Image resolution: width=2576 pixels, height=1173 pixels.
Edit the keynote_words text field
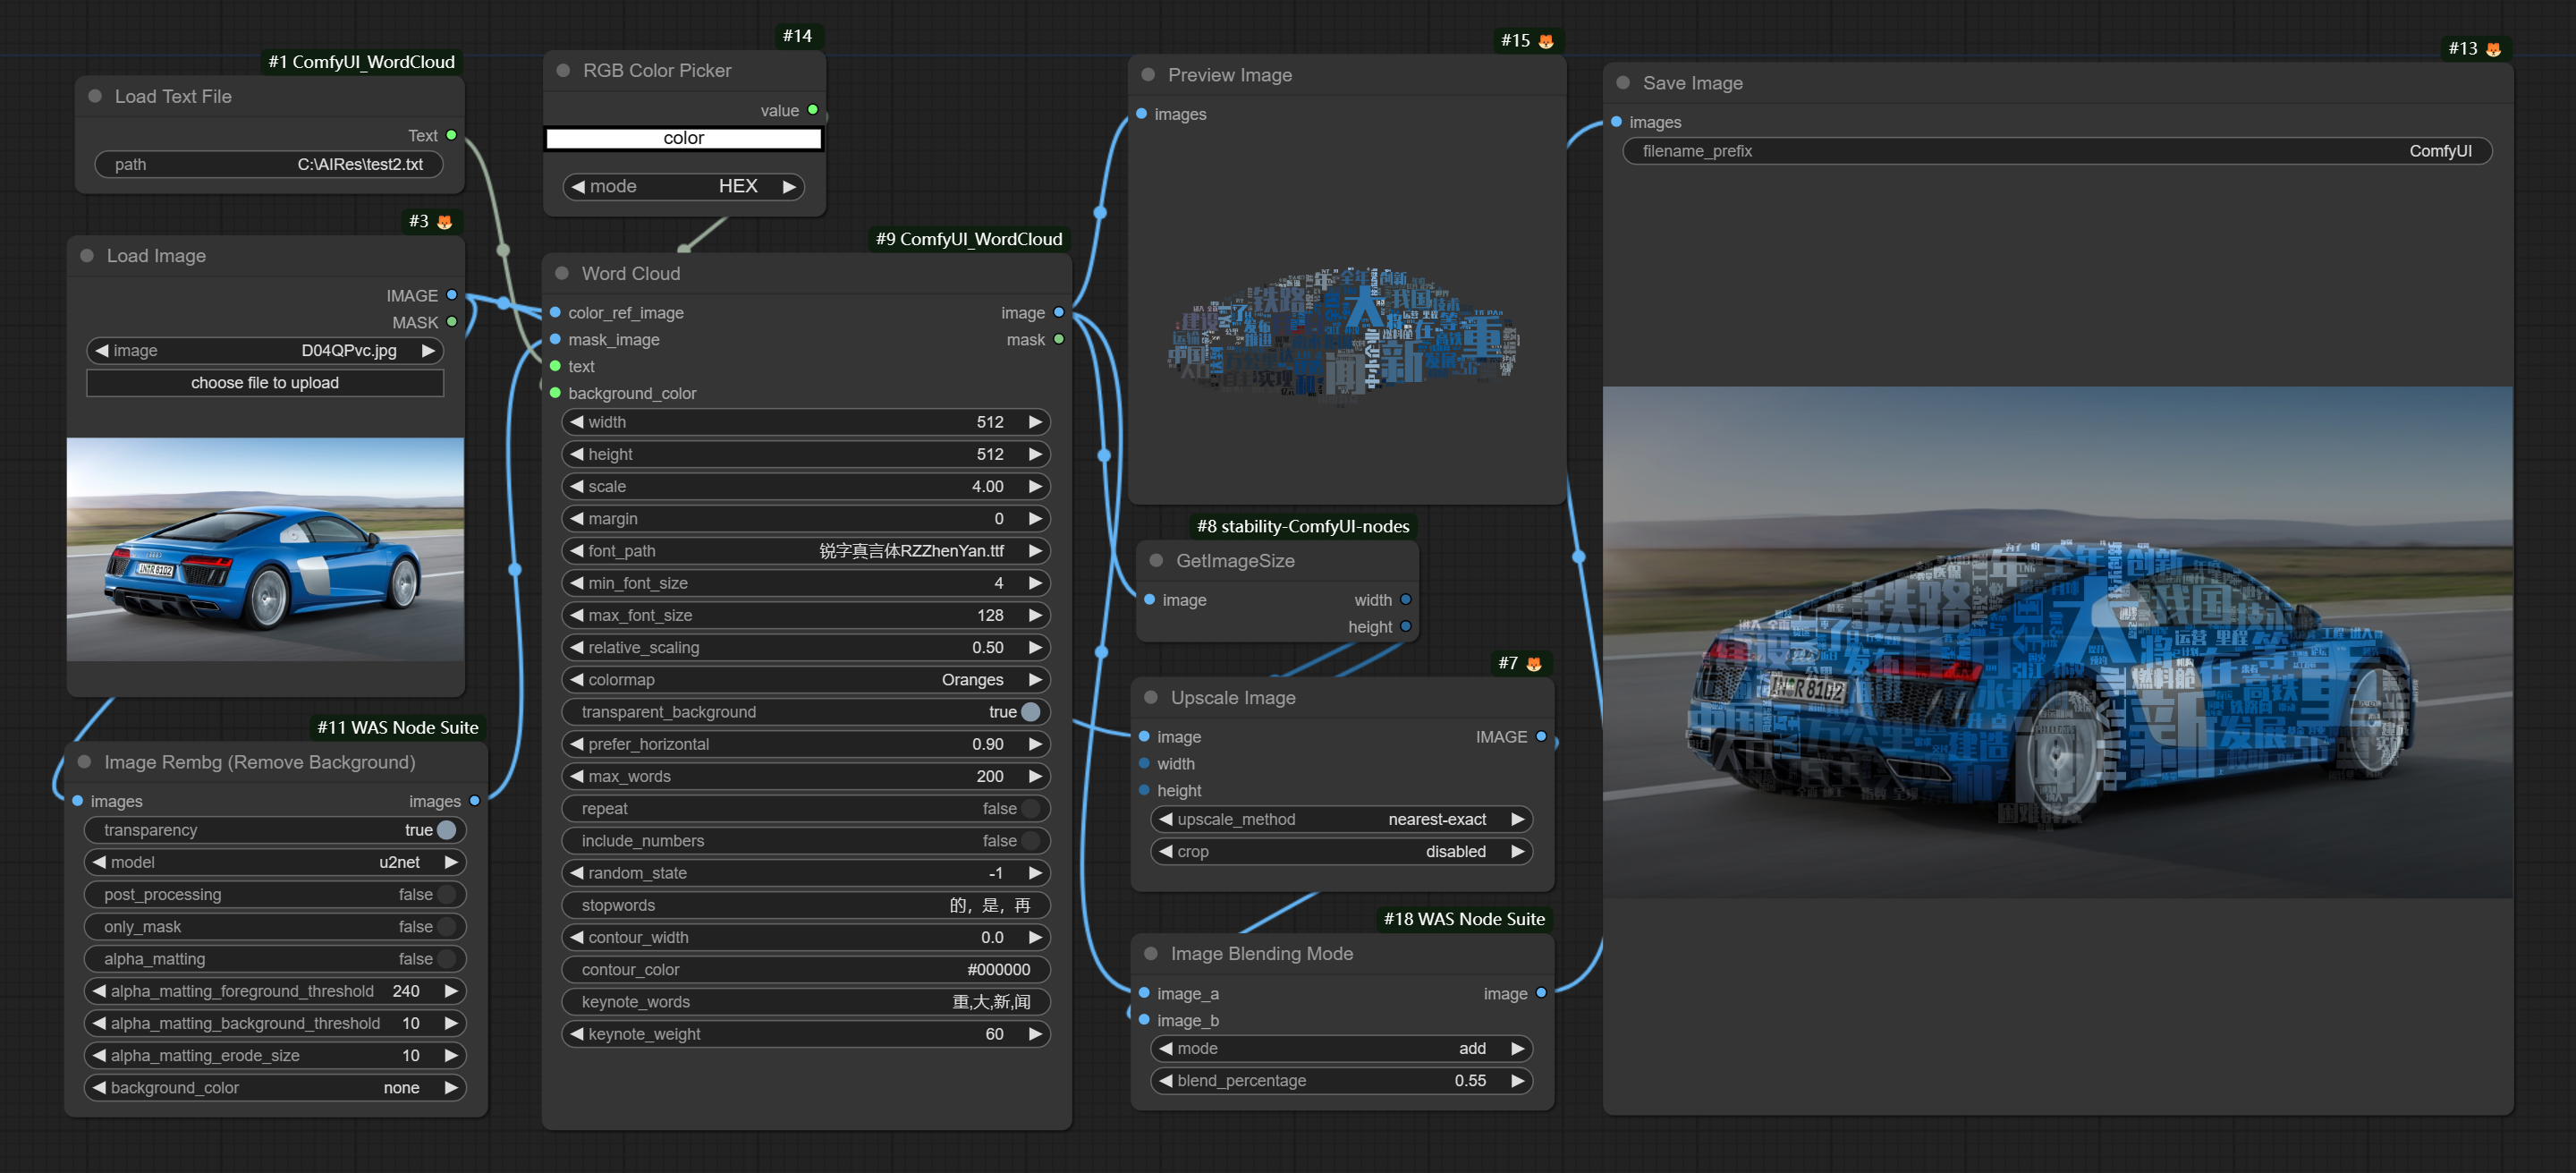[806, 1001]
